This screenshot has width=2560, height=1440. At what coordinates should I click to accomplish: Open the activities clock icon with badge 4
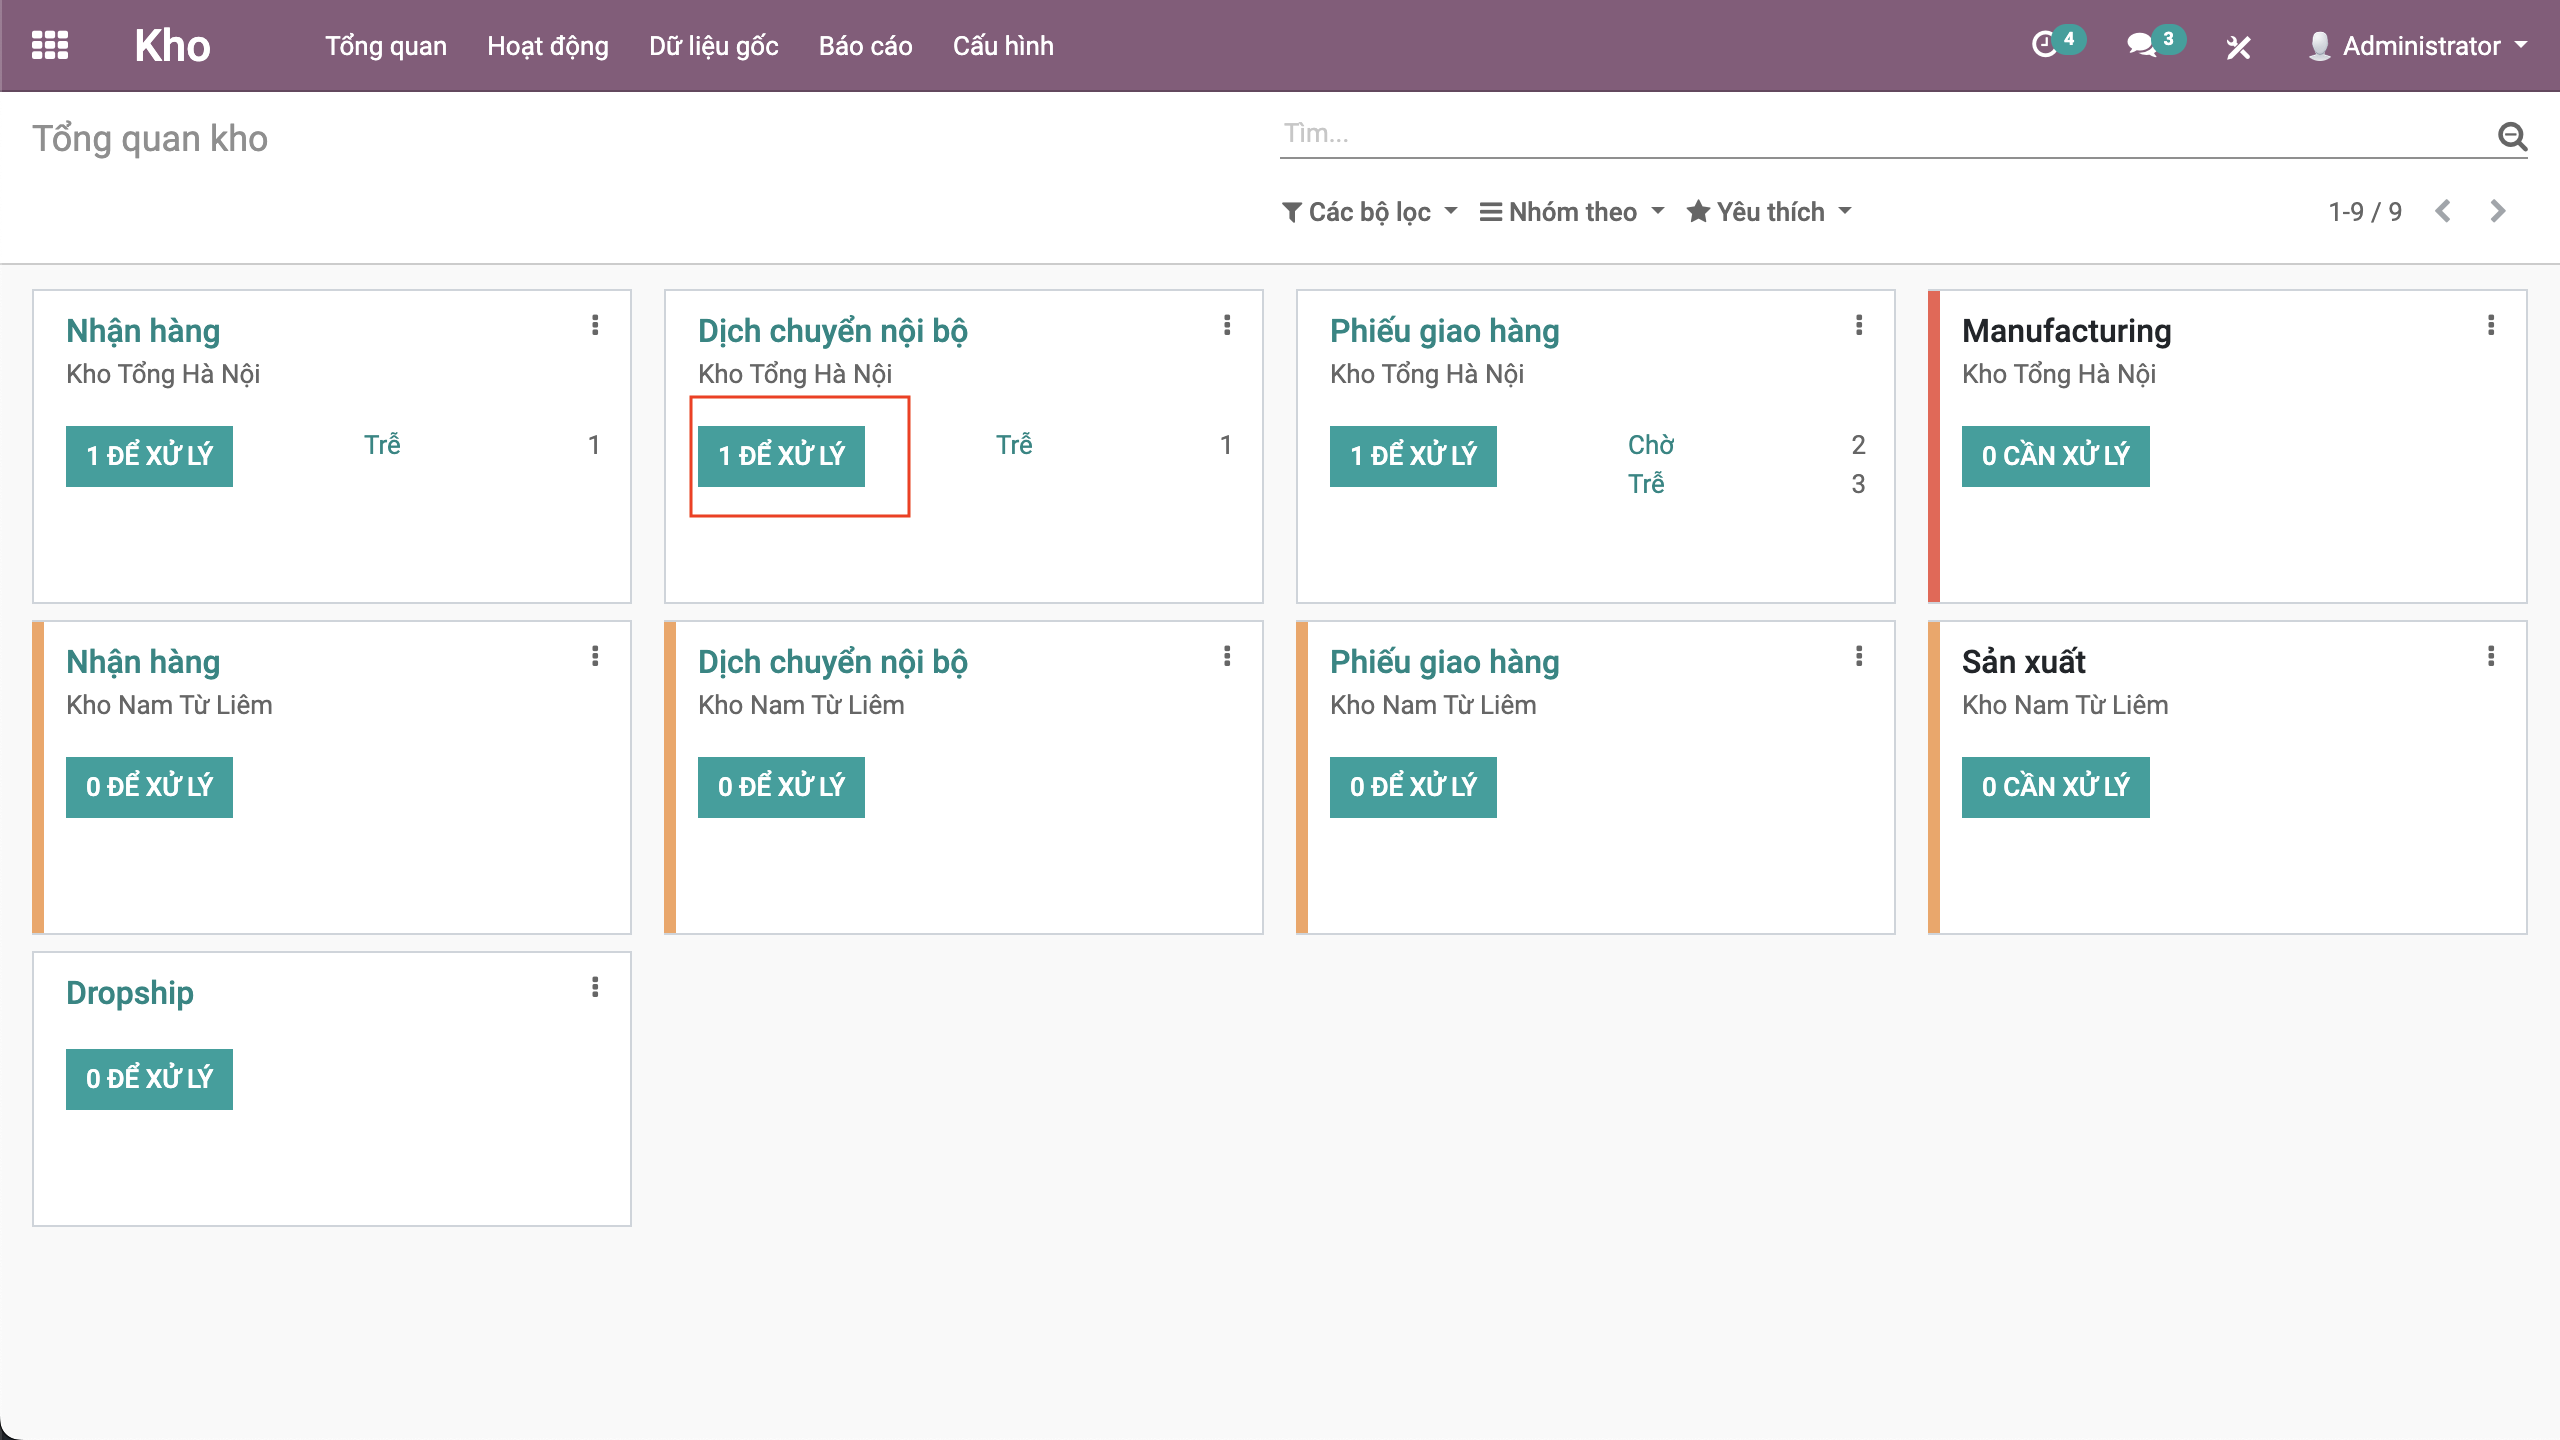coord(2044,45)
